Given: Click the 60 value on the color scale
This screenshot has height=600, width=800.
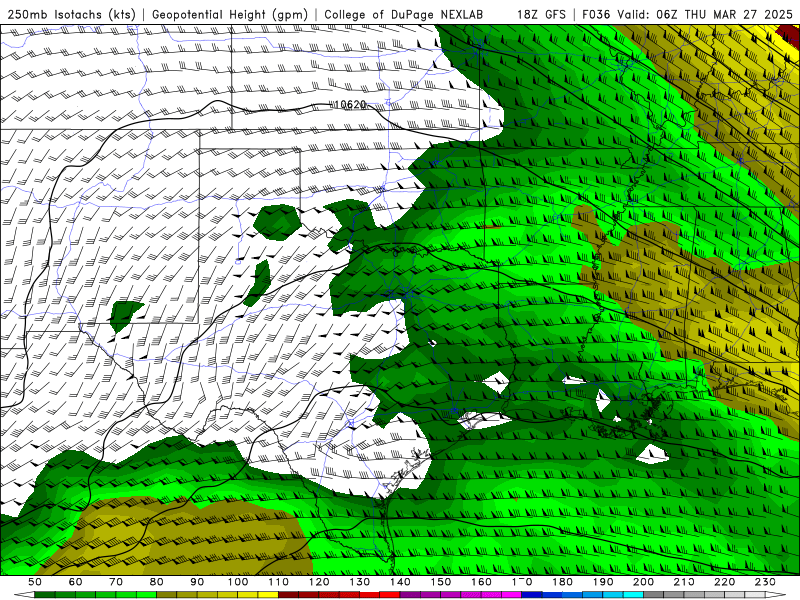Looking at the screenshot, I should (76, 582).
